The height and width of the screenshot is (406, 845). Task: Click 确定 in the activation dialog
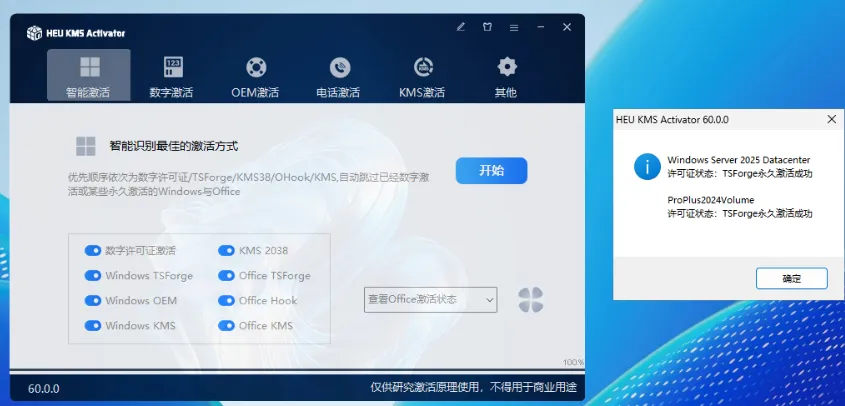pyautogui.click(x=792, y=279)
